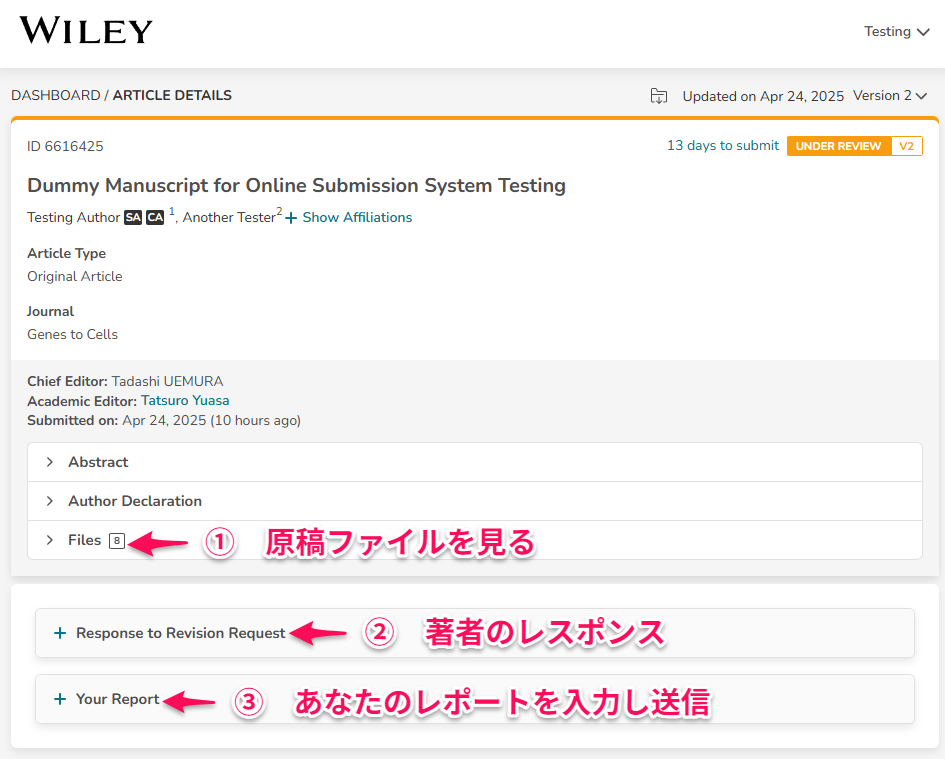
Task: Show Affiliations plus icon
Action: (x=291, y=218)
